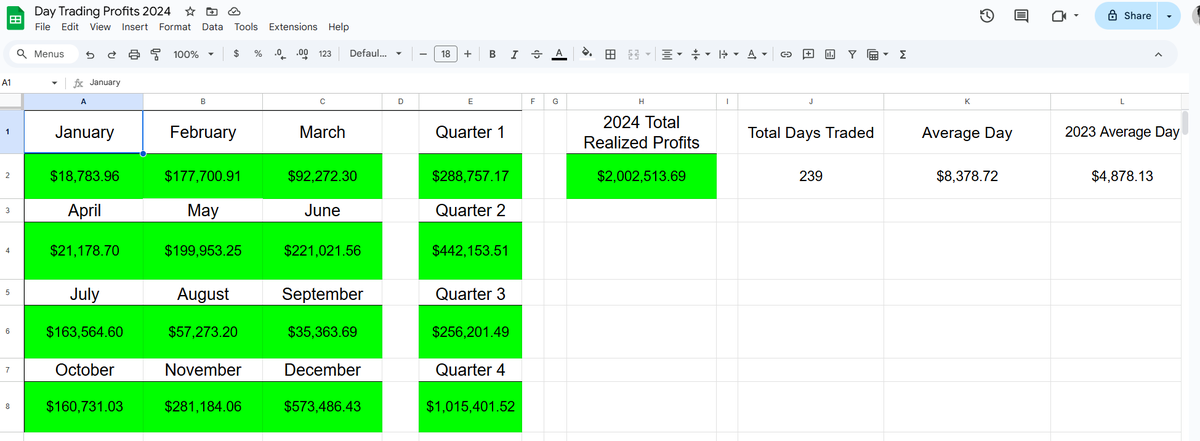Toggle bold formatting

click(x=492, y=54)
